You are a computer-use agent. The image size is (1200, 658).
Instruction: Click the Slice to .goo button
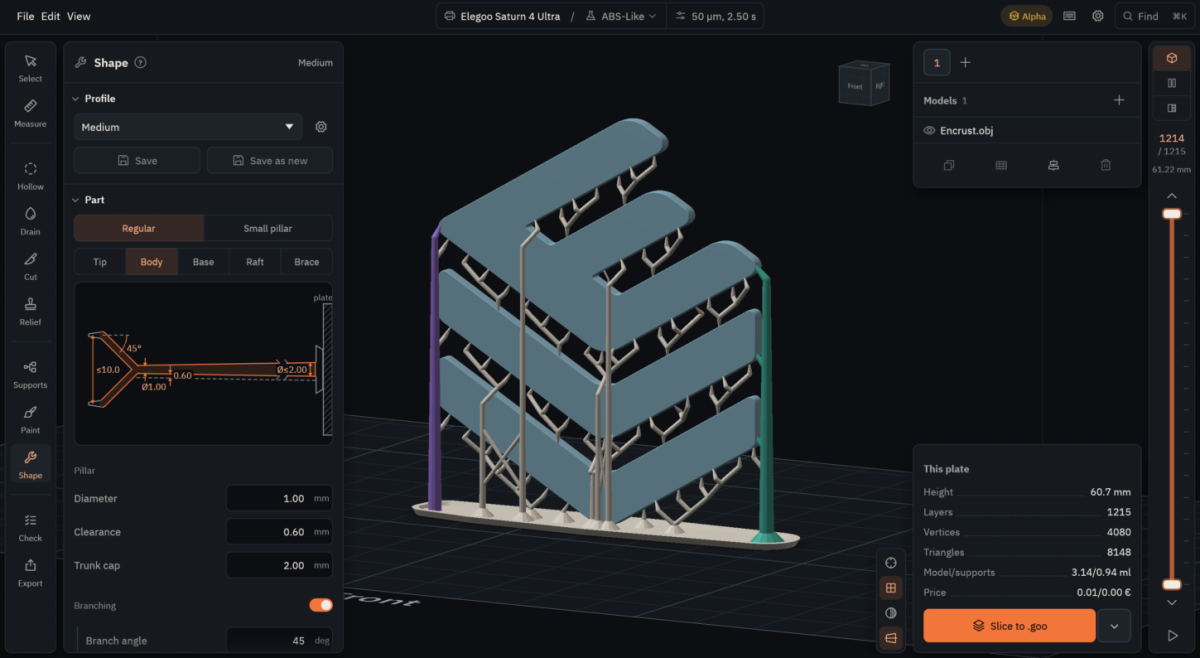coord(1009,626)
